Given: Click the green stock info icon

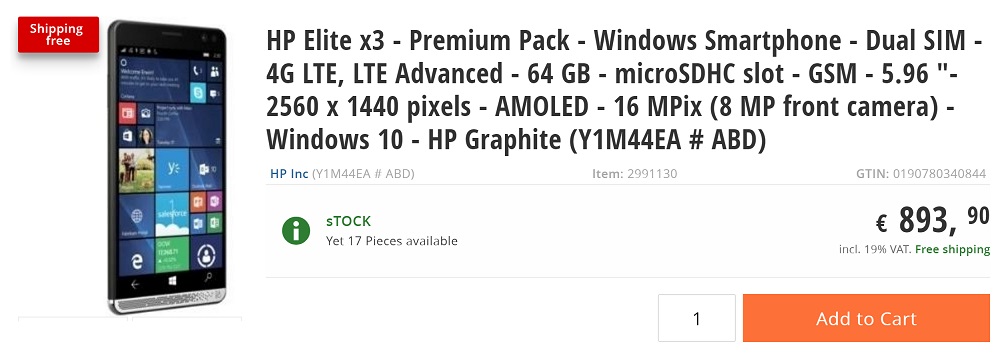Looking at the screenshot, I should click(x=296, y=230).
